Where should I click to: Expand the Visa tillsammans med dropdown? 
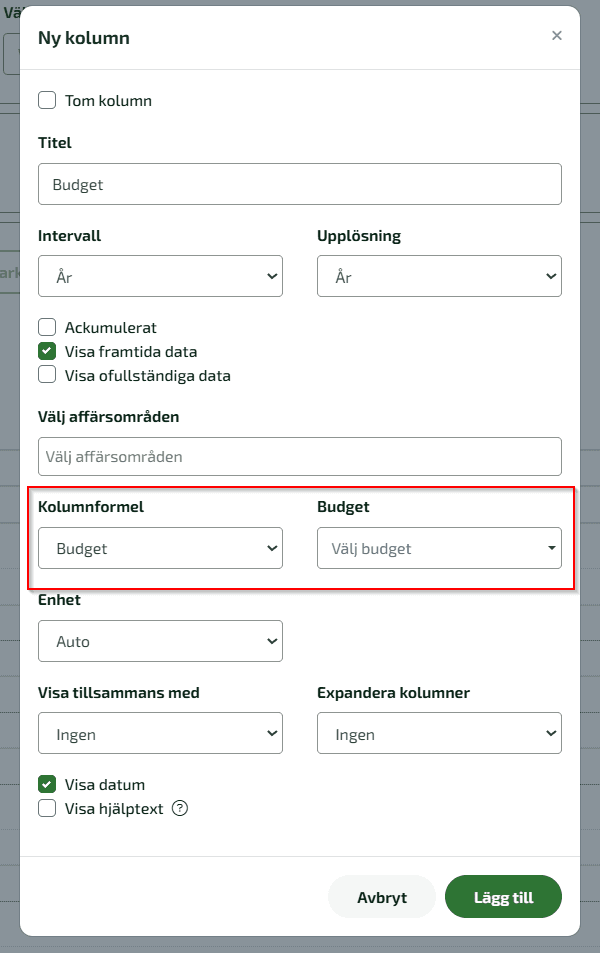pyautogui.click(x=160, y=734)
